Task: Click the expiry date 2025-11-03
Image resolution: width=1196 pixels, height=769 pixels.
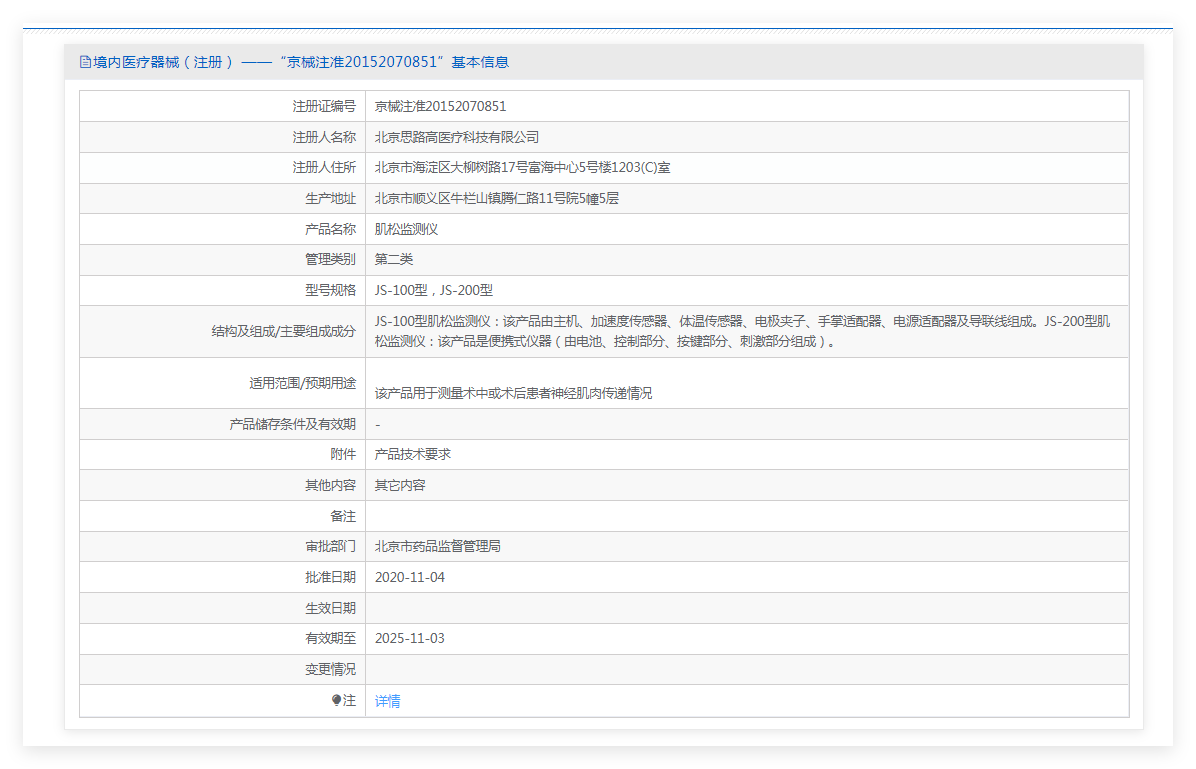Action: [409, 638]
